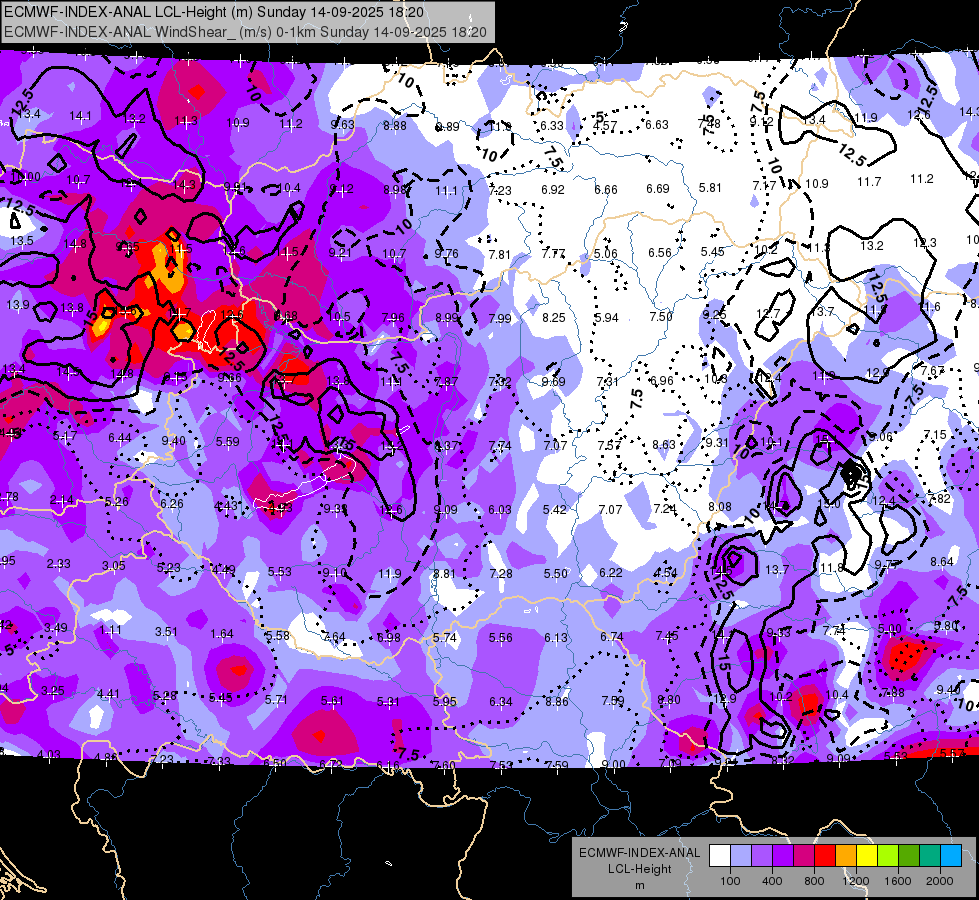Click the shear value '1.11' on the map
Screen dimensions: 979x900
(x=110, y=630)
